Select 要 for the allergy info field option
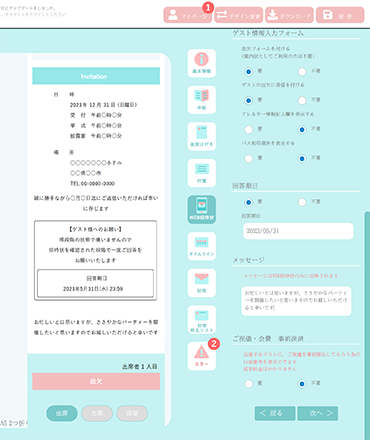Image resolution: width=370 pixels, height=440 pixels. [x=248, y=129]
